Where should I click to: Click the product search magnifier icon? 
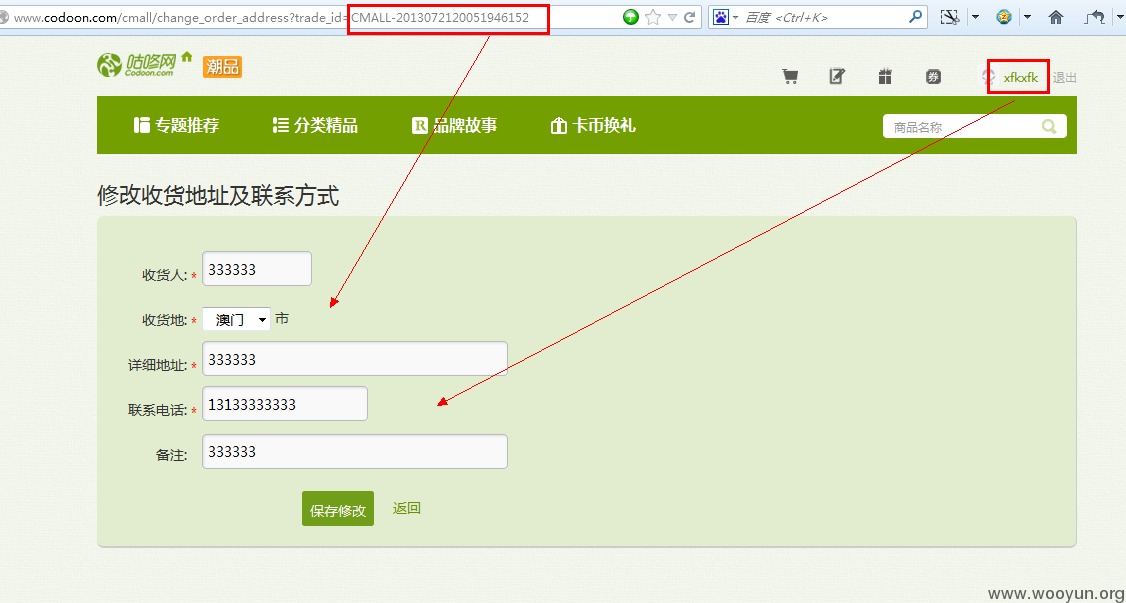tap(1049, 127)
